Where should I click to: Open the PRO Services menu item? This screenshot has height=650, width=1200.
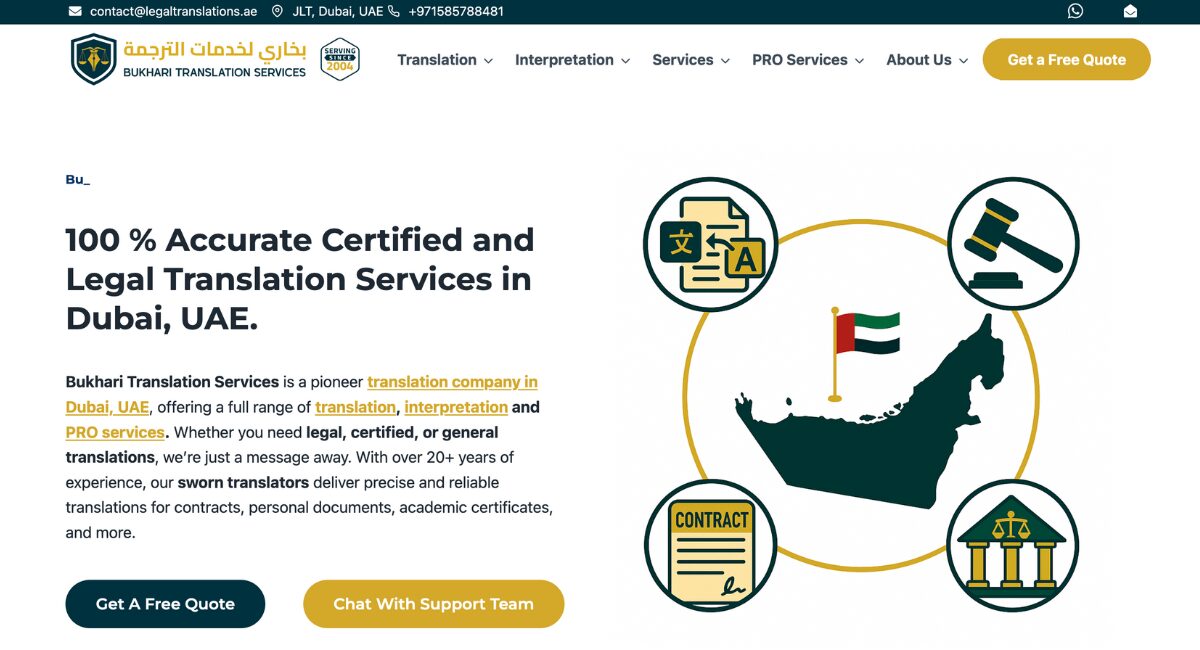coord(800,60)
